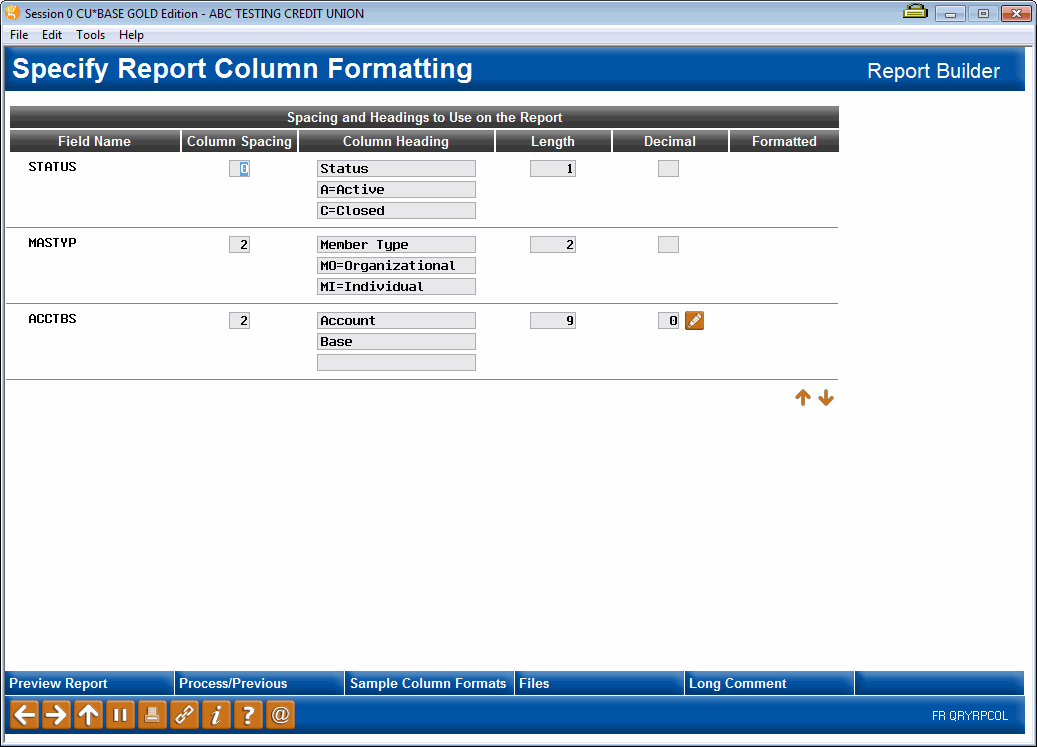The width and height of the screenshot is (1037, 747).
Task: Click the forward arrow navigation icon
Action: (x=56, y=715)
